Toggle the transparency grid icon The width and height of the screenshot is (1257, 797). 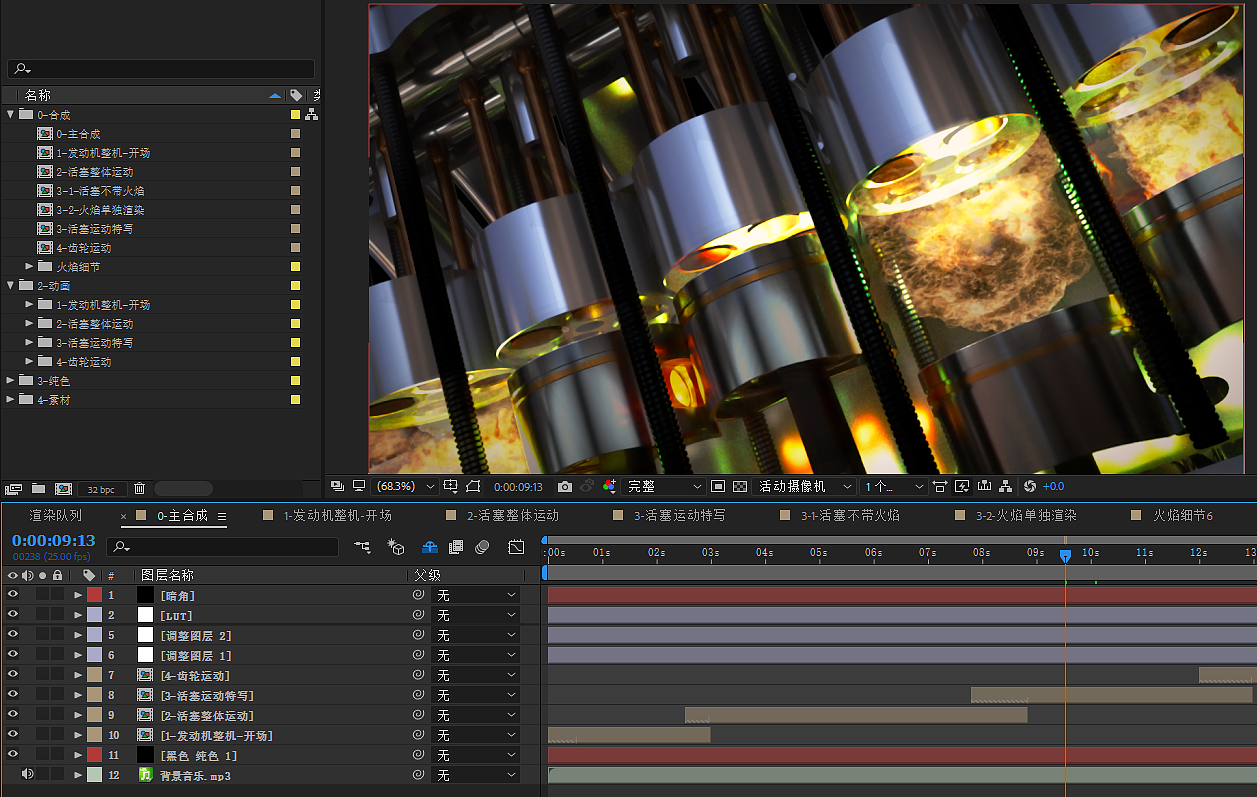(740, 486)
